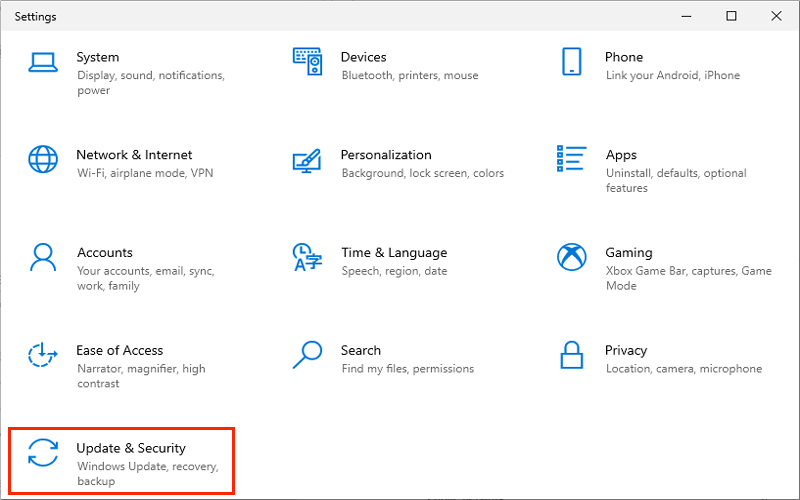
Task: Close the Settings window
Action: click(x=777, y=16)
